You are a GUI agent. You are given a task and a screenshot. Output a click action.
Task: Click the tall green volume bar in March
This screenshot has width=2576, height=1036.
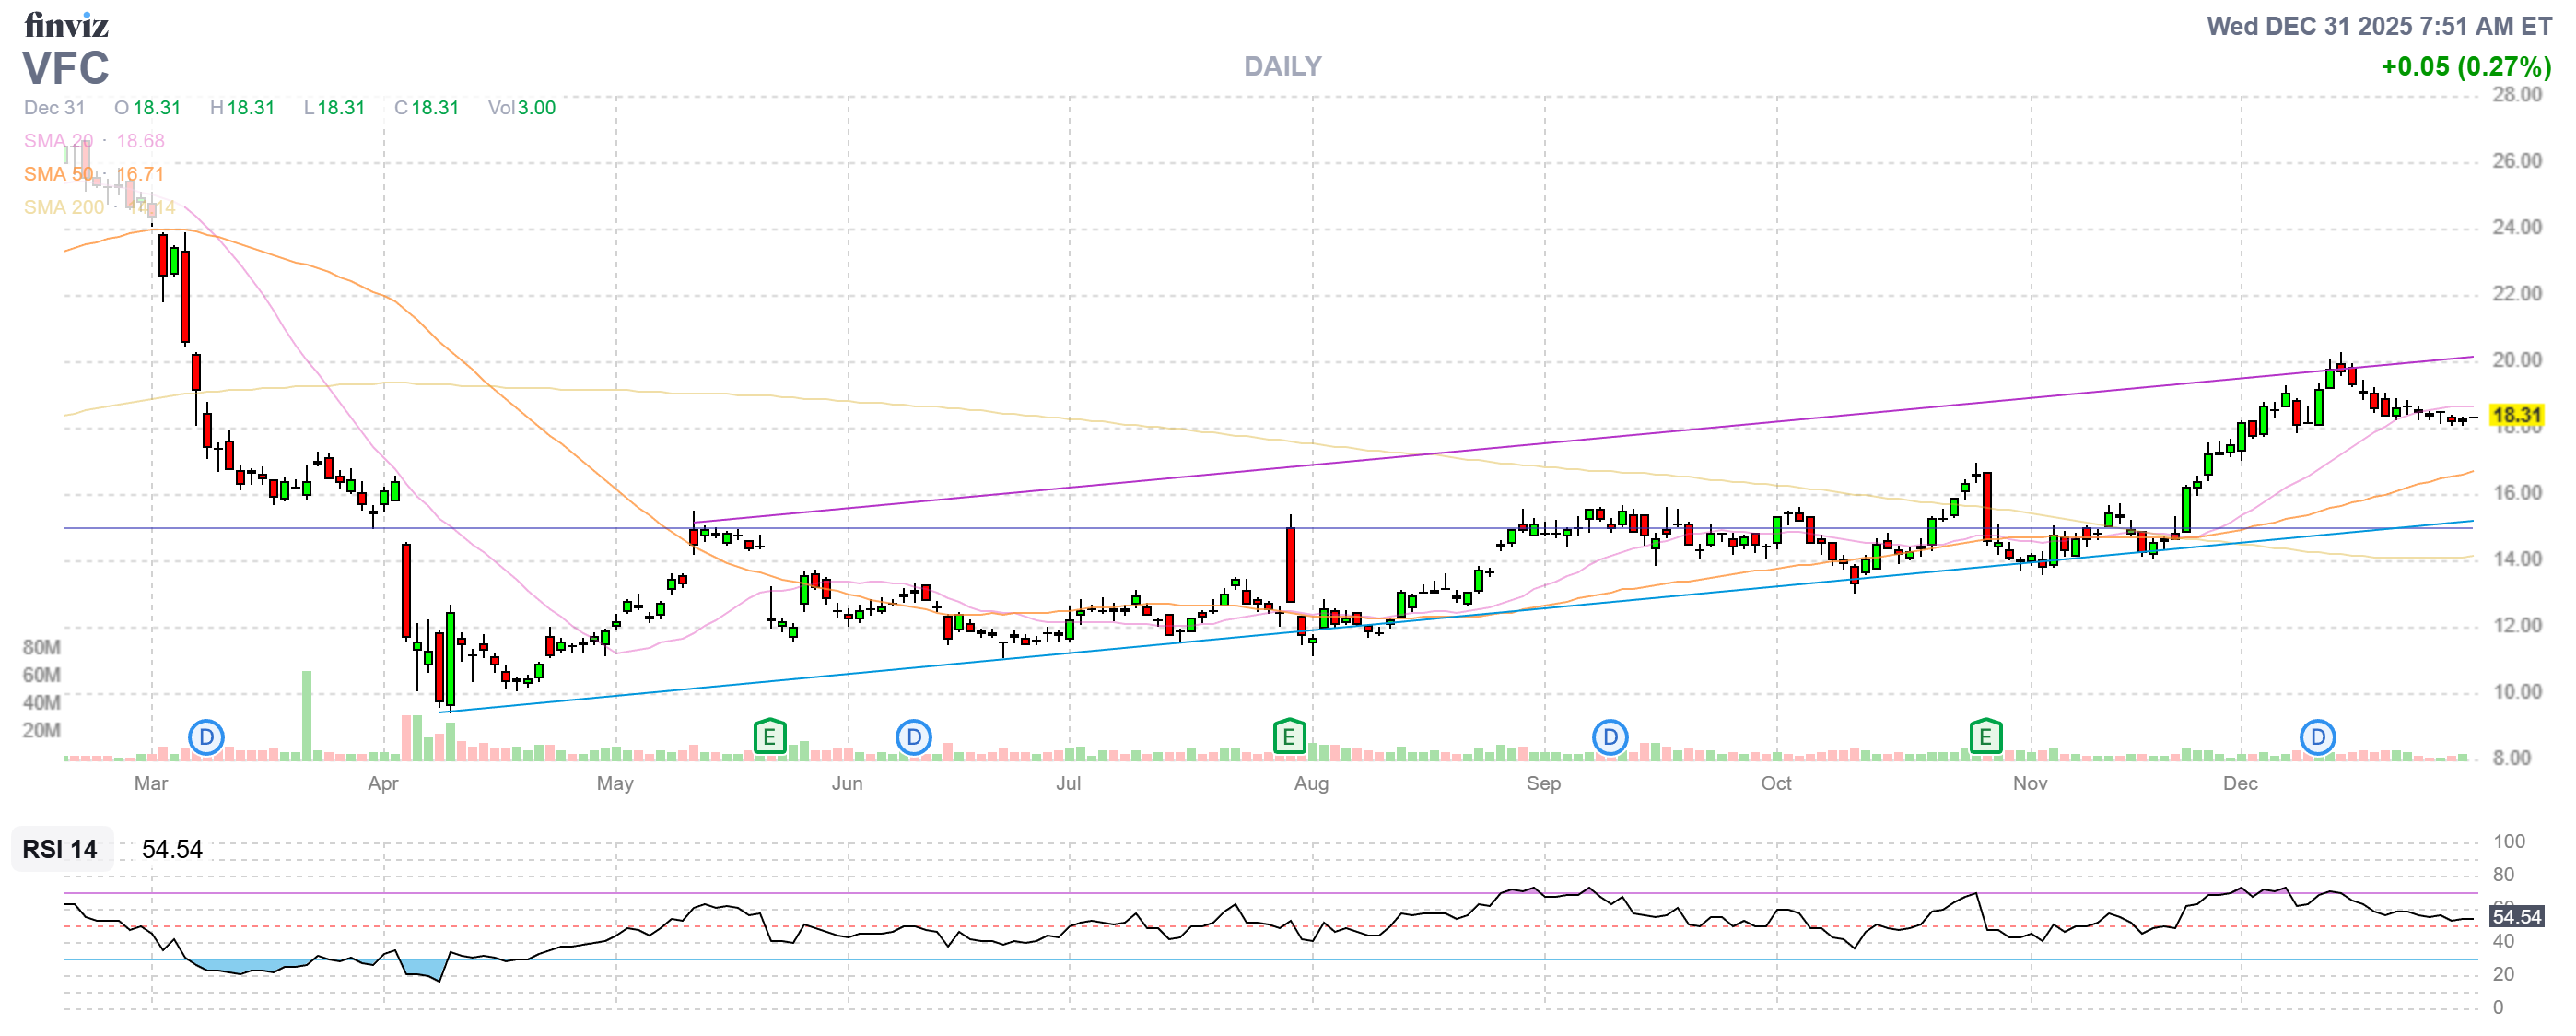coord(307,715)
